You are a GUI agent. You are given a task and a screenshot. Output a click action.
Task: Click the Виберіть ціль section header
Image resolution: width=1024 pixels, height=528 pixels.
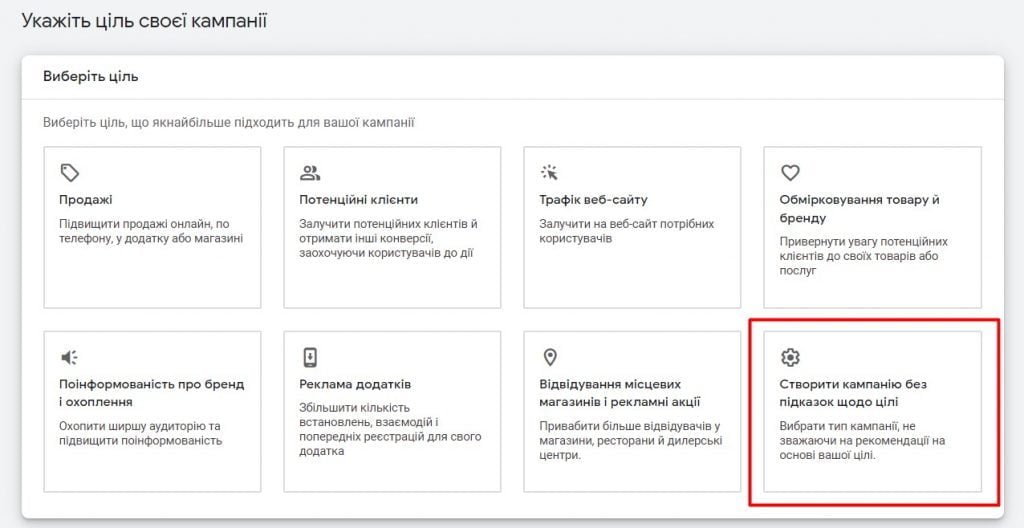[91, 77]
